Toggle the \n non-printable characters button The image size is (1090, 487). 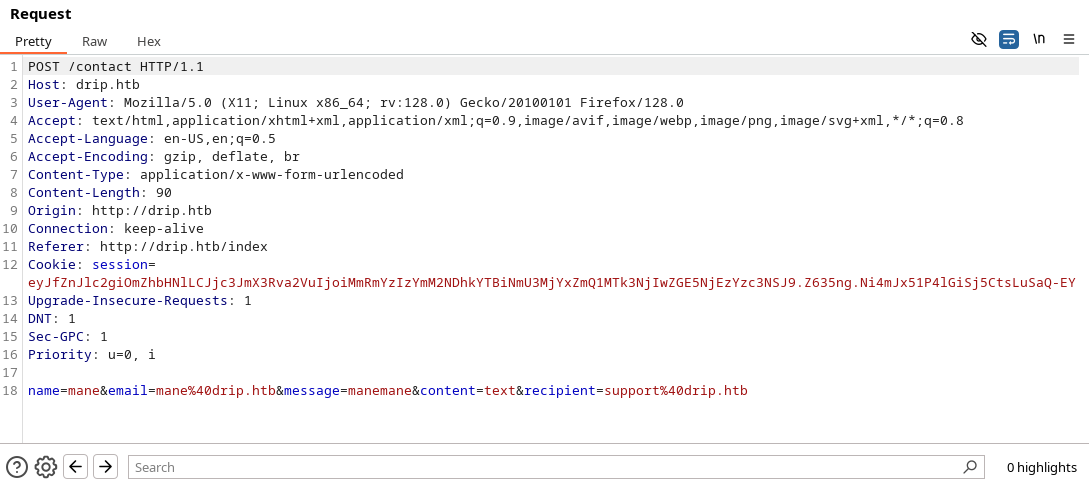point(1039,39)
